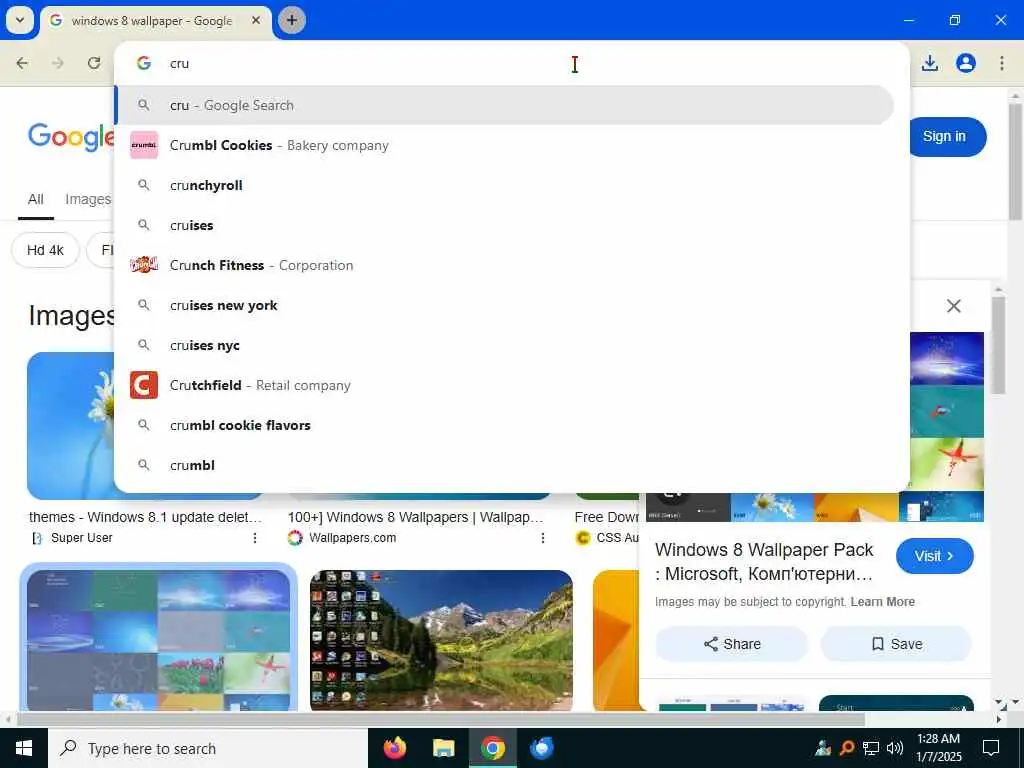
Task: Select the cruises suggestion
Action: click(x=504, y=225)
